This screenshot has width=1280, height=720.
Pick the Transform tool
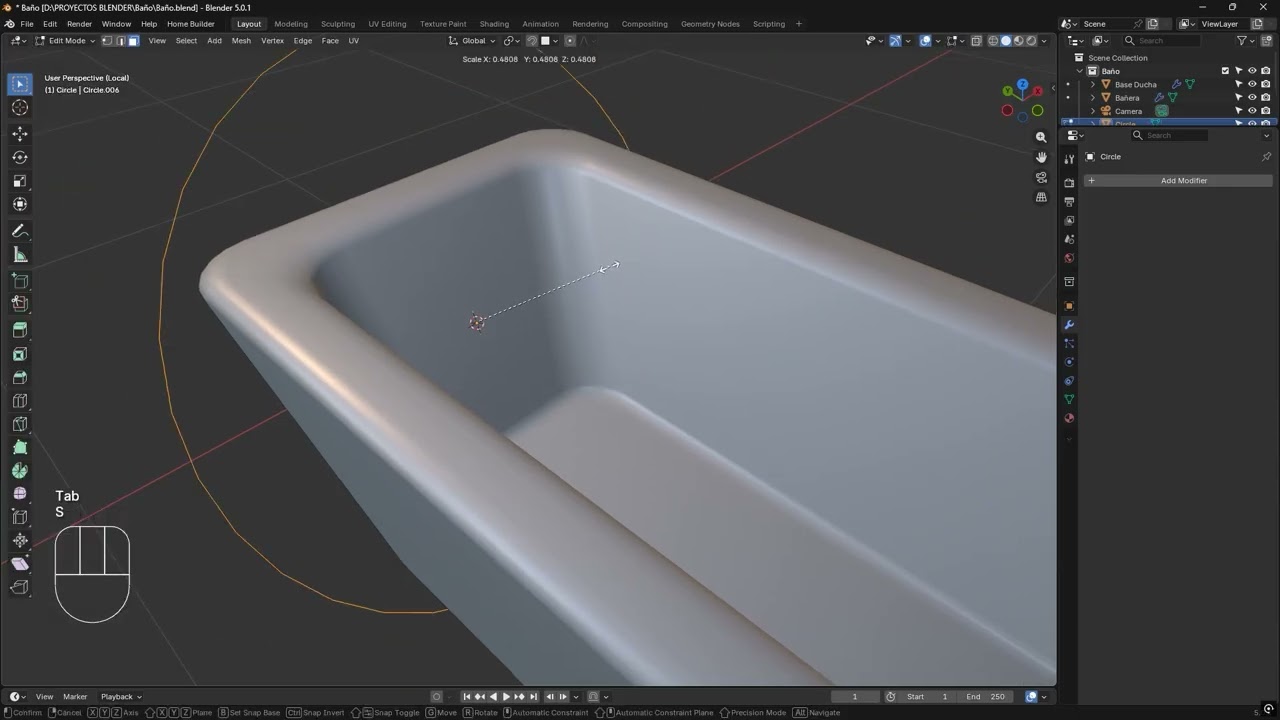tap(20, 204)
